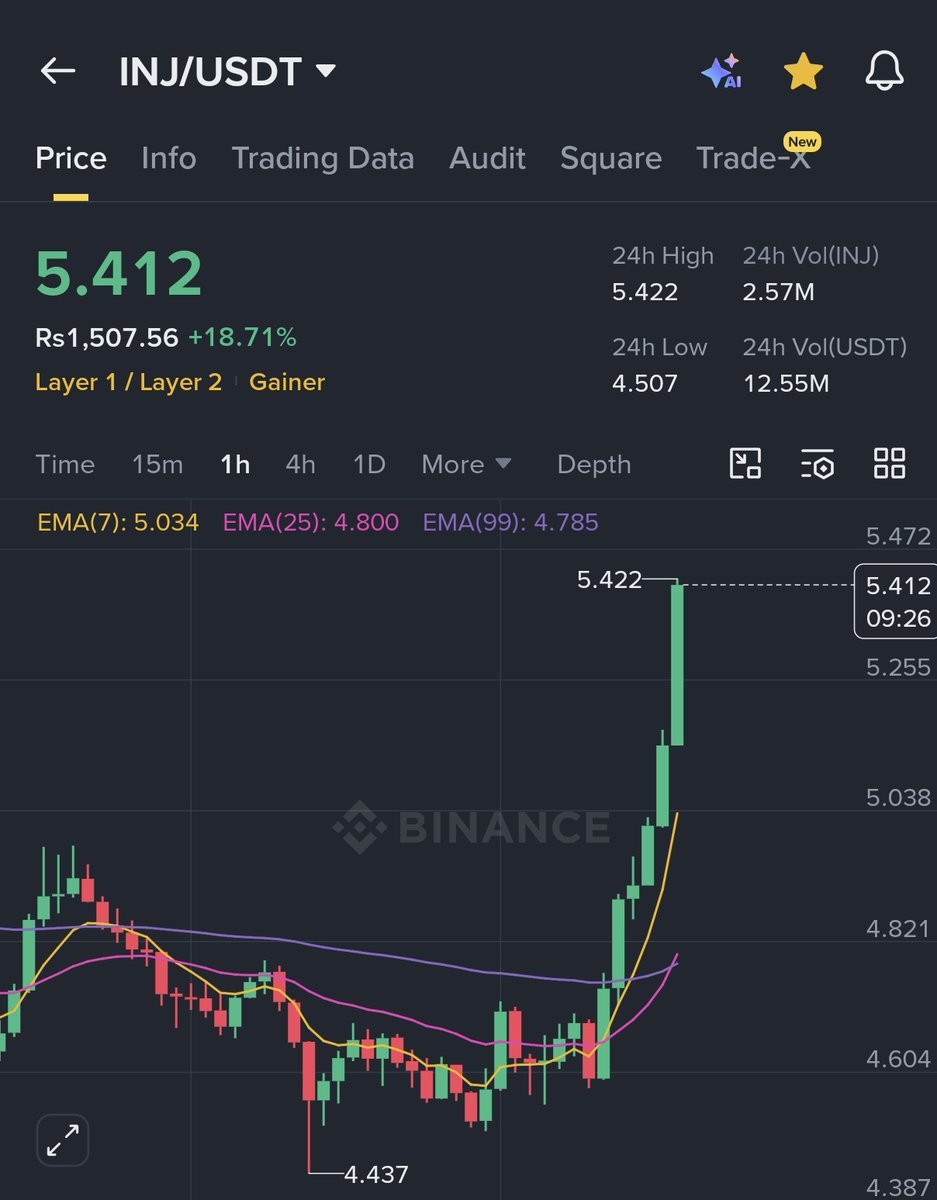Tap the 24h High value 5.422

pos(645,292)
